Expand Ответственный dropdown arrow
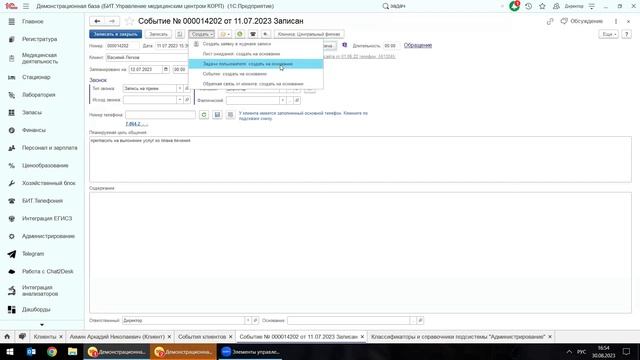Screen dimensions: 640x360 (248, 321)
